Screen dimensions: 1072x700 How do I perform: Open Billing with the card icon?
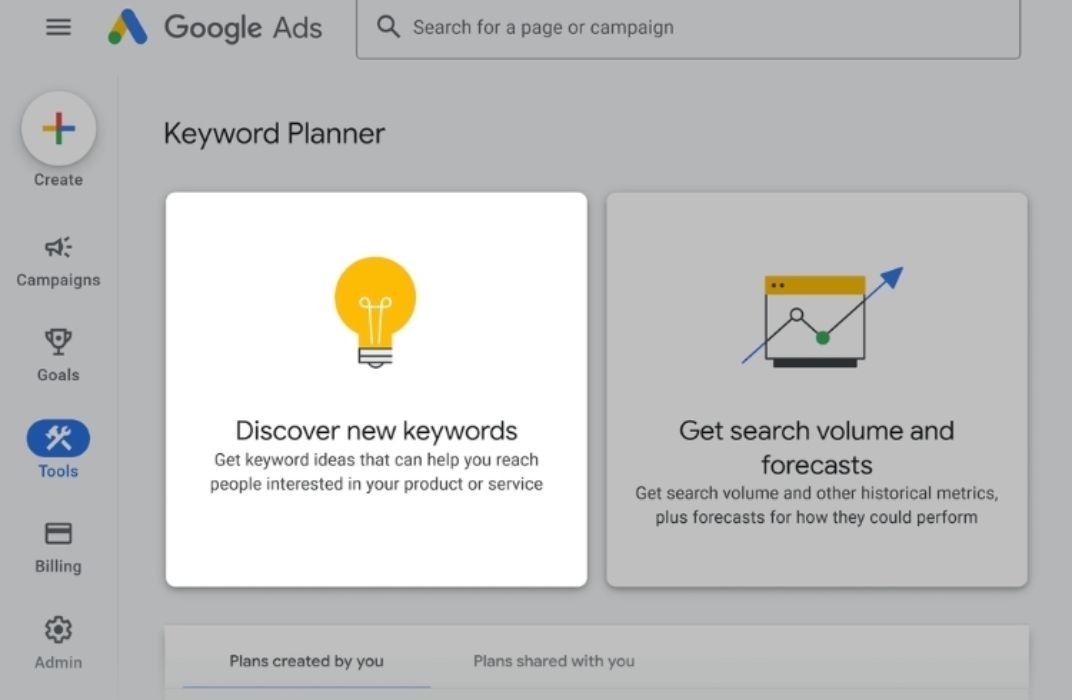(58, 532)
